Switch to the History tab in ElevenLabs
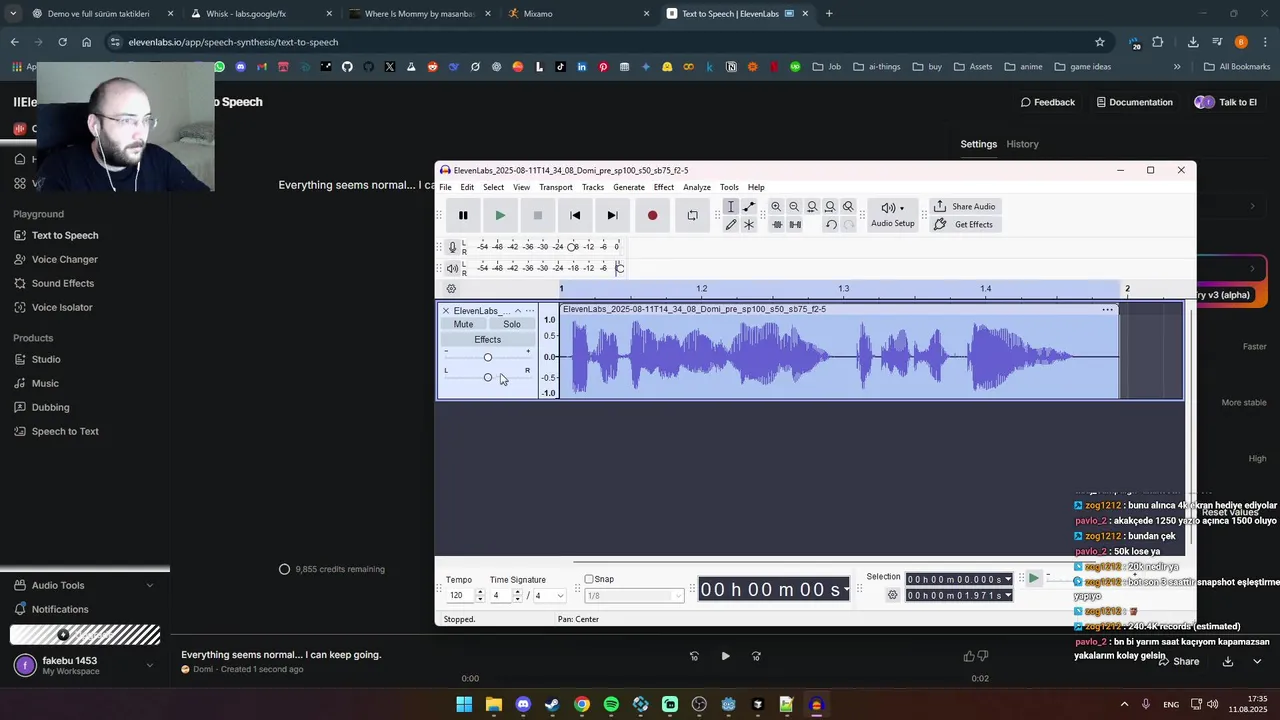The height and width of the screenshot is (720, 1280). click(x=1022, y=144)
